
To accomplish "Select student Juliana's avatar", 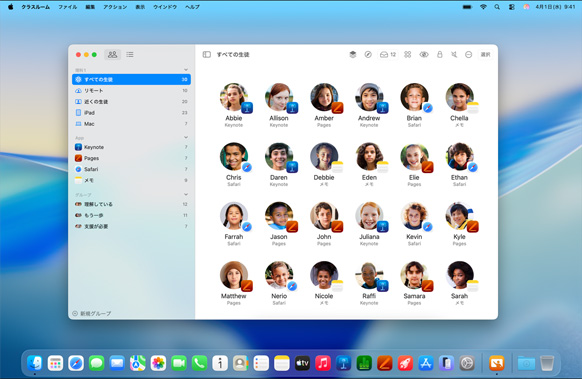I will tap(369, 216).
